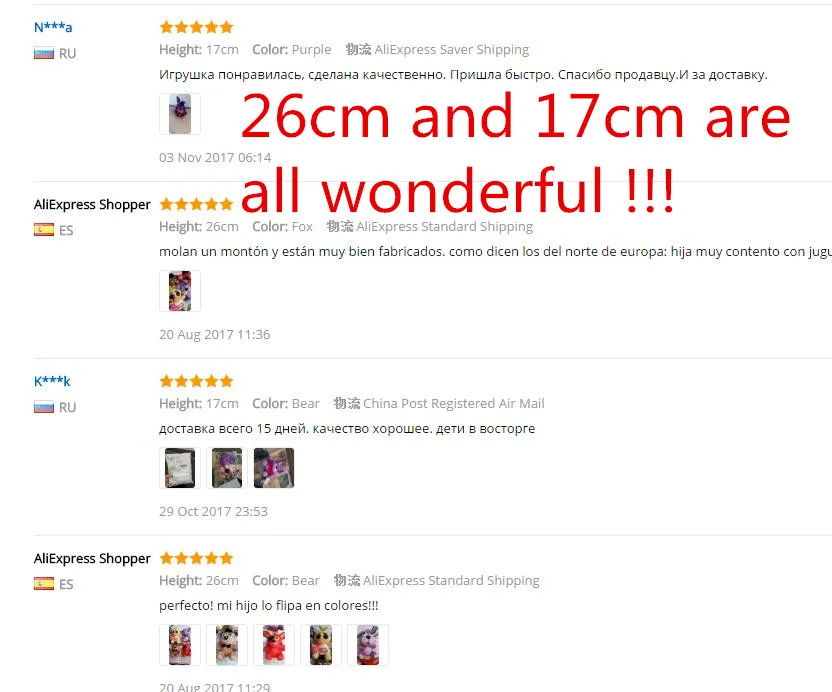This screenshot has width=832, height=692.
Task: Click the Spanish flag beside first AliExpress Shopper
Action: coord(44,230)
